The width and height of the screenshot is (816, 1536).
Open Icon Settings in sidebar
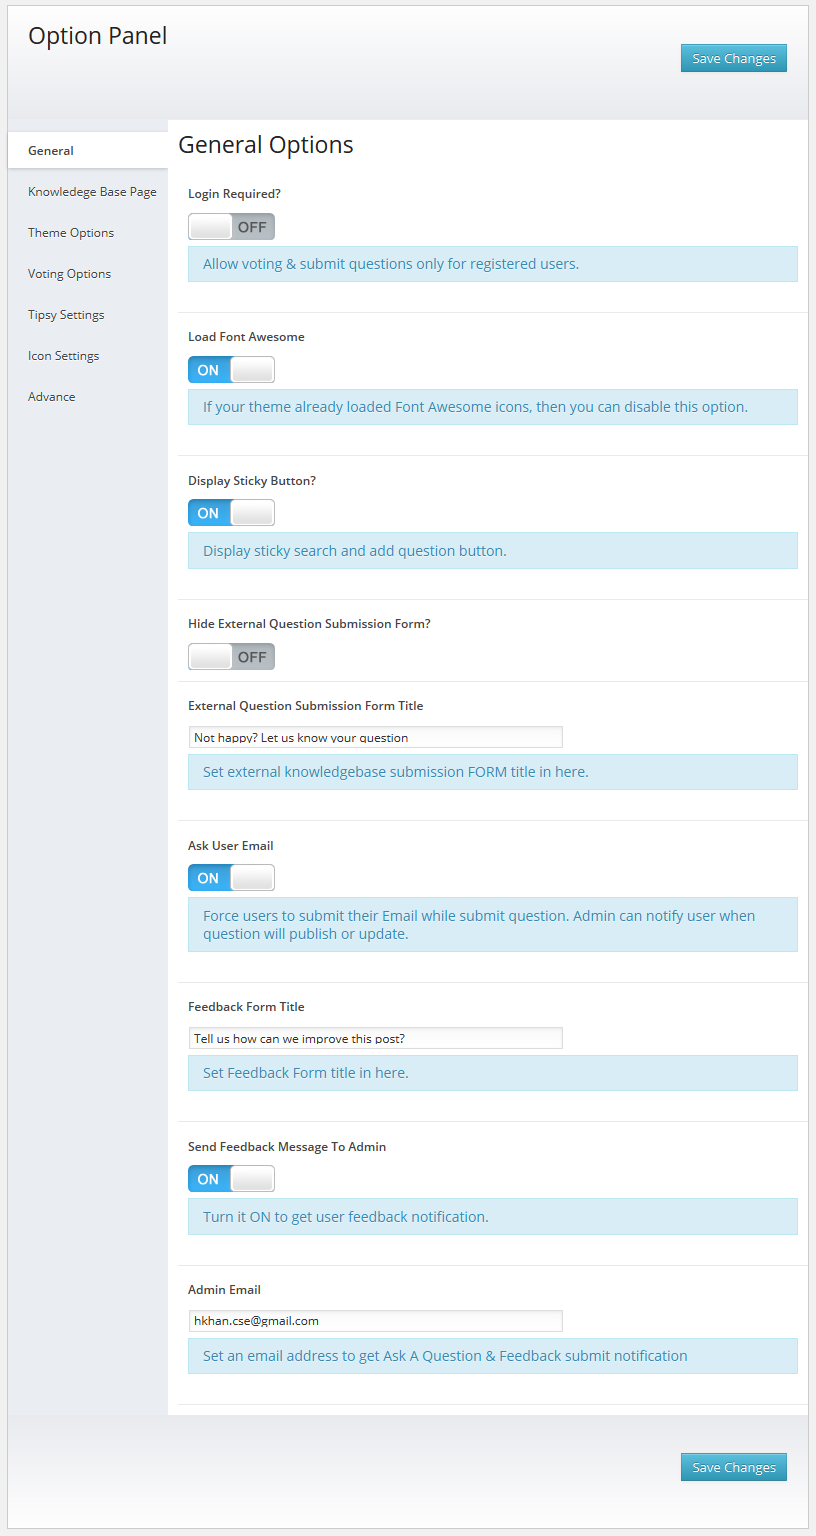(63, 356)
